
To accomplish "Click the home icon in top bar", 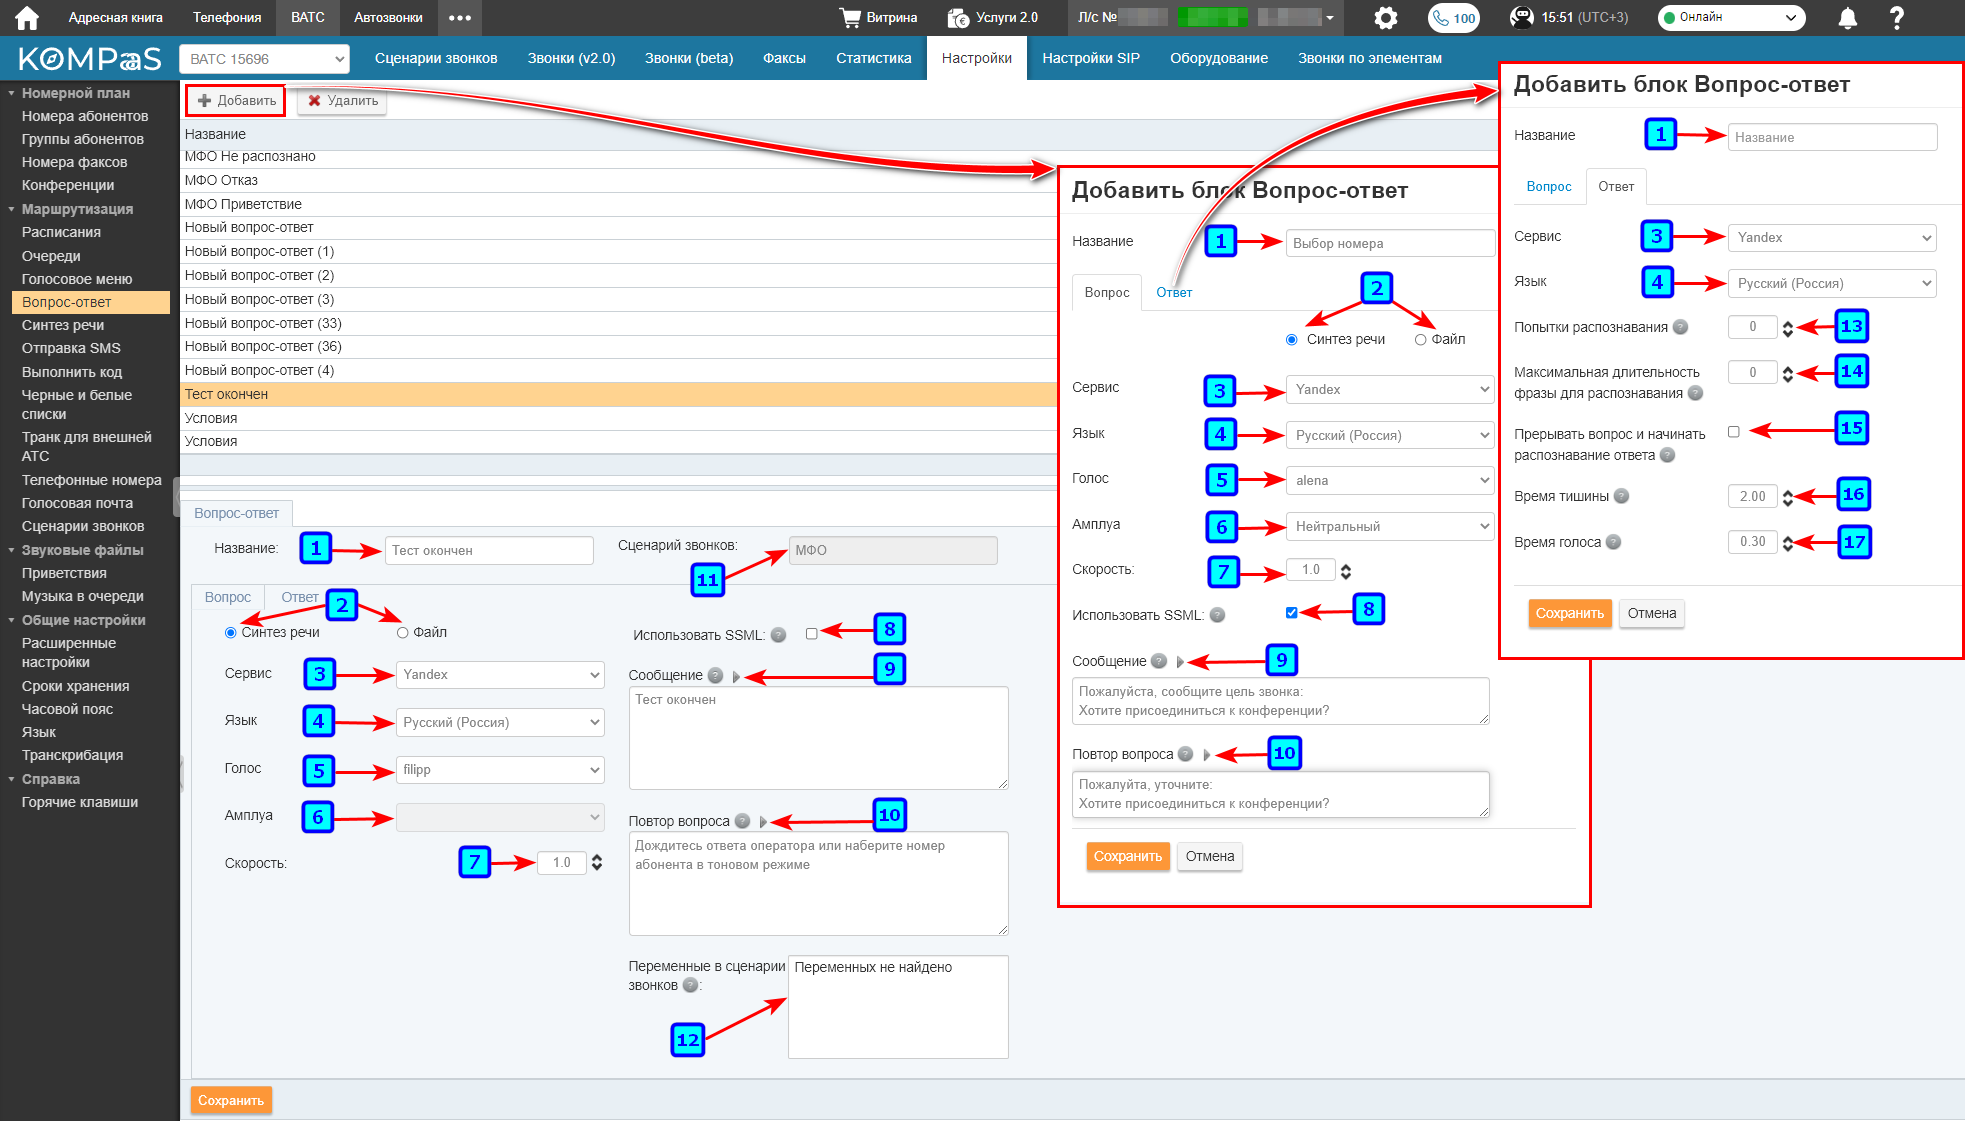I will click(x=27, y=17).
